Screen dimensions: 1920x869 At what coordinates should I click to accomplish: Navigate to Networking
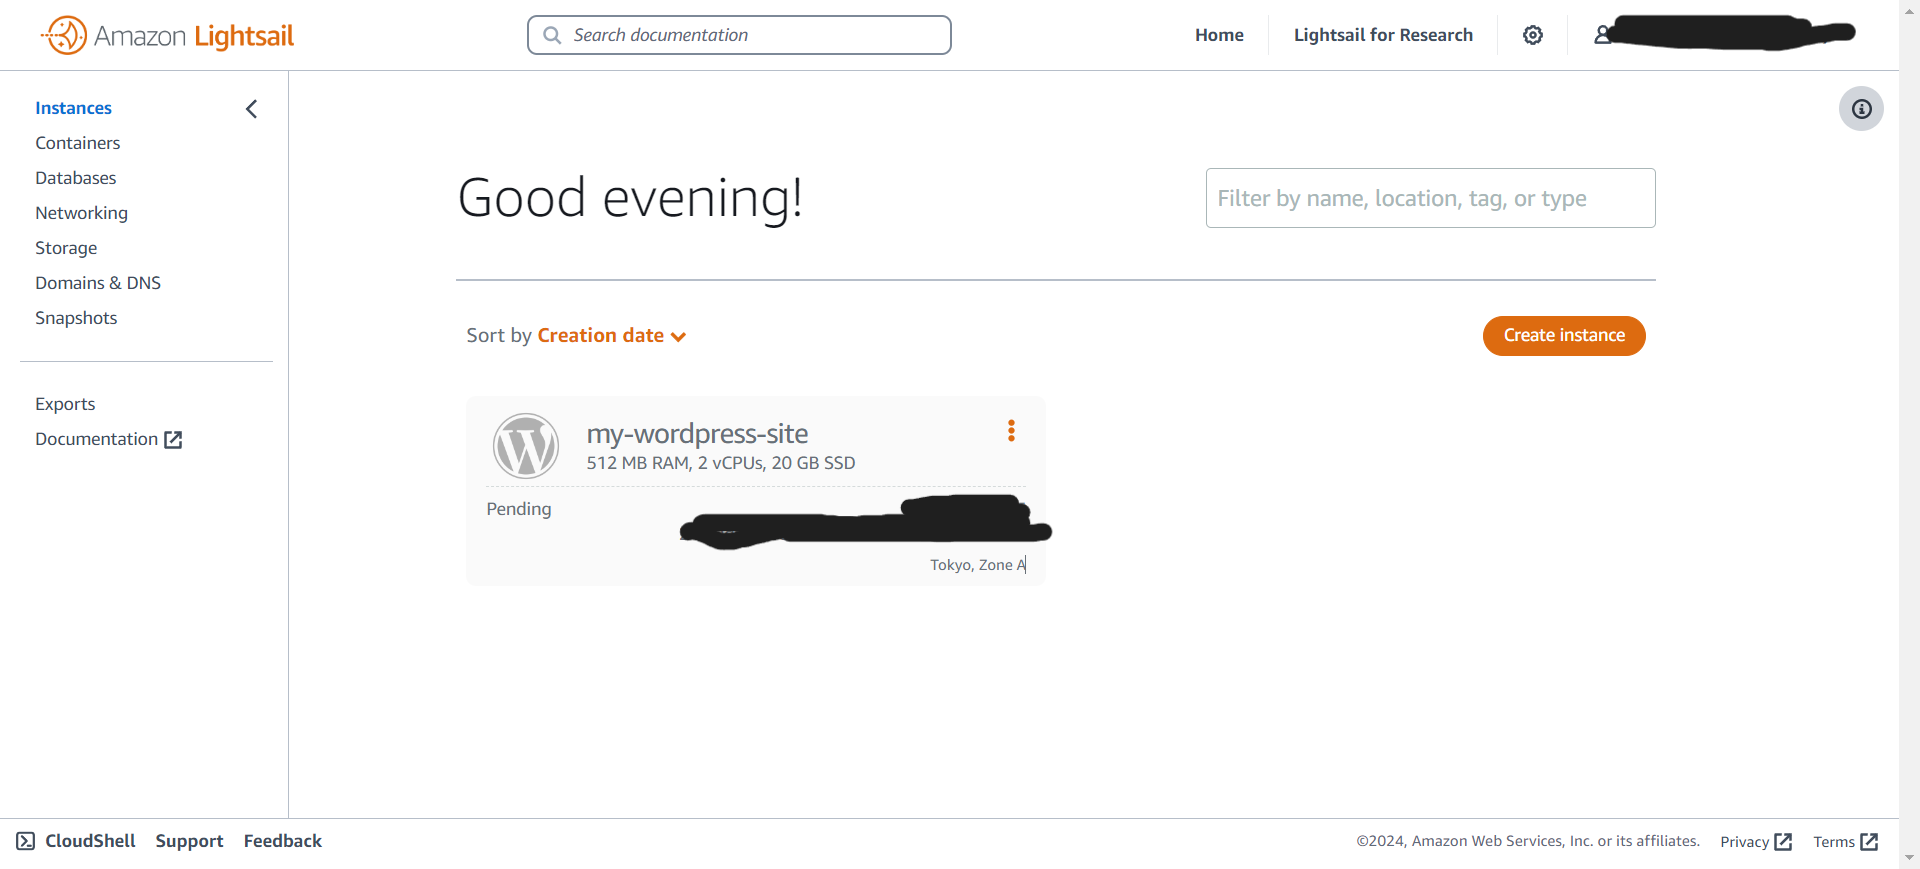[x=81, y=213]
